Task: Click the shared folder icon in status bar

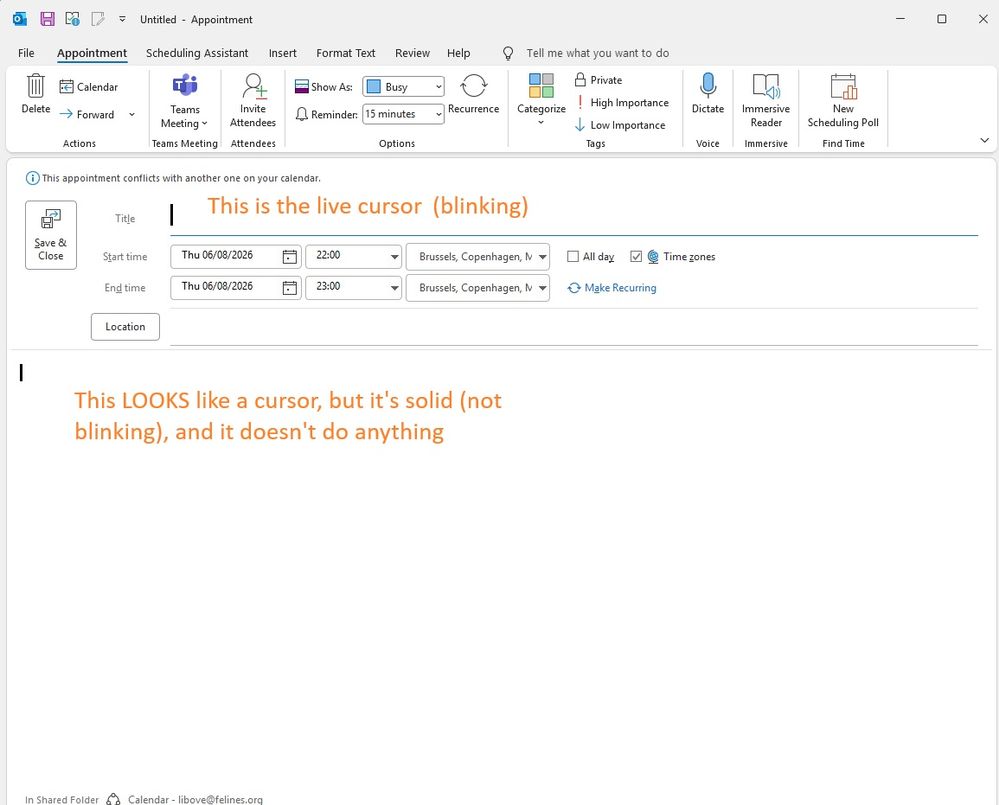Action: tap(113, 799)
